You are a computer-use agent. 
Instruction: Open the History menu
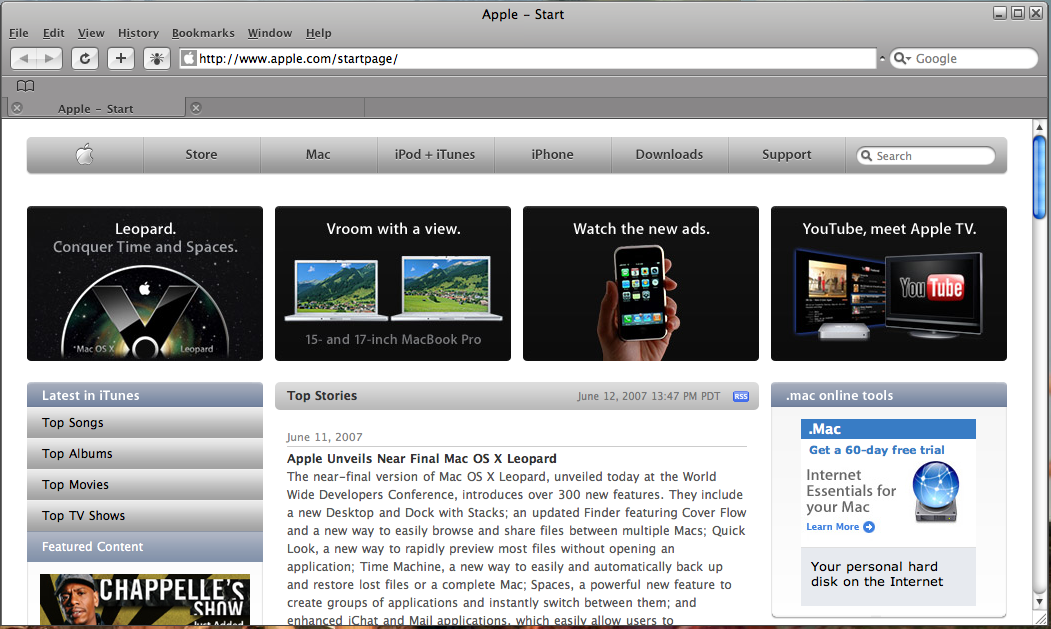point(138,33)
